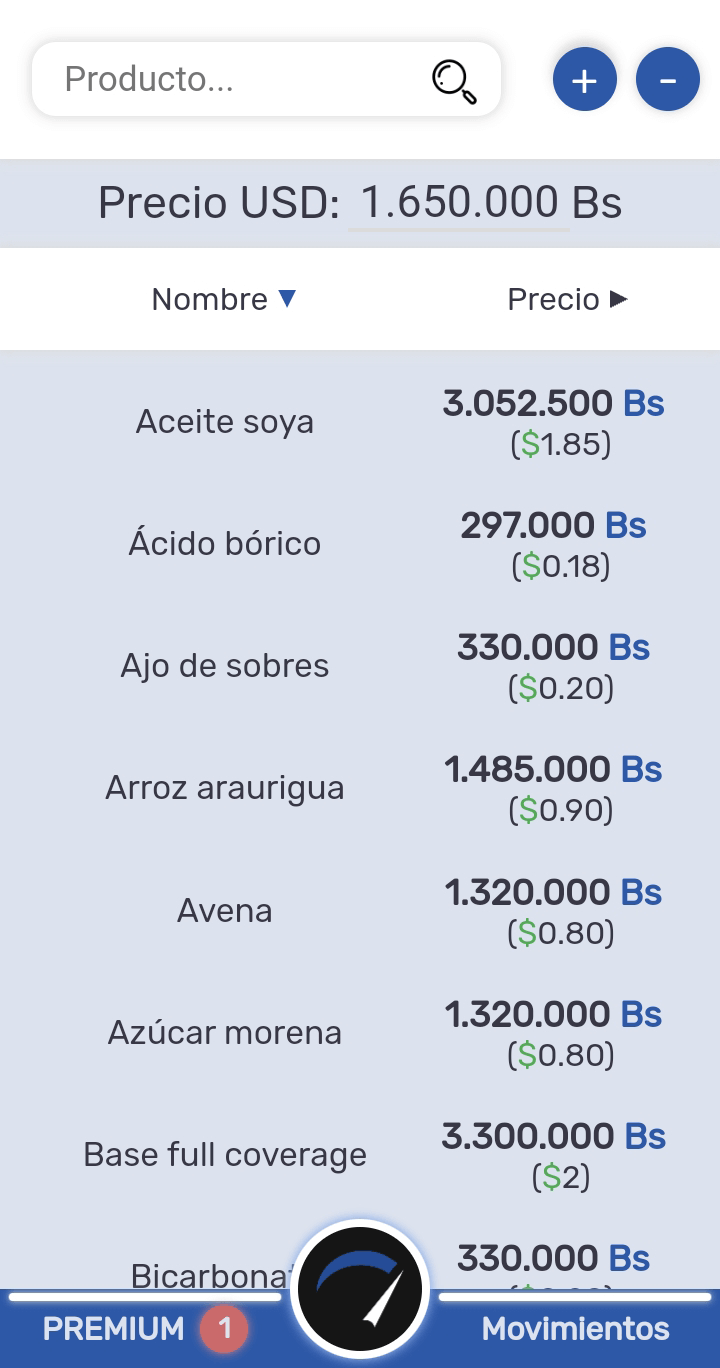This screenshot has height=1368, width=720.
Task: Open the PREMIUM tab
Action: click(114, 1329)
